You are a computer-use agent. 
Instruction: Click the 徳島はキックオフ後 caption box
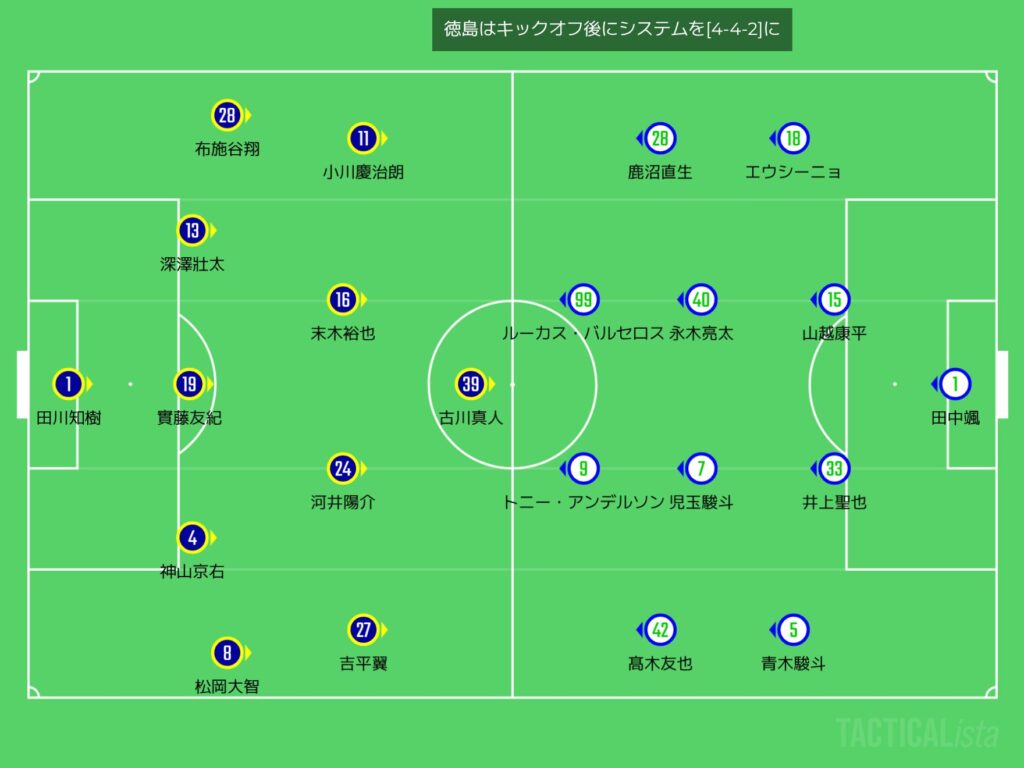point(612,30)
